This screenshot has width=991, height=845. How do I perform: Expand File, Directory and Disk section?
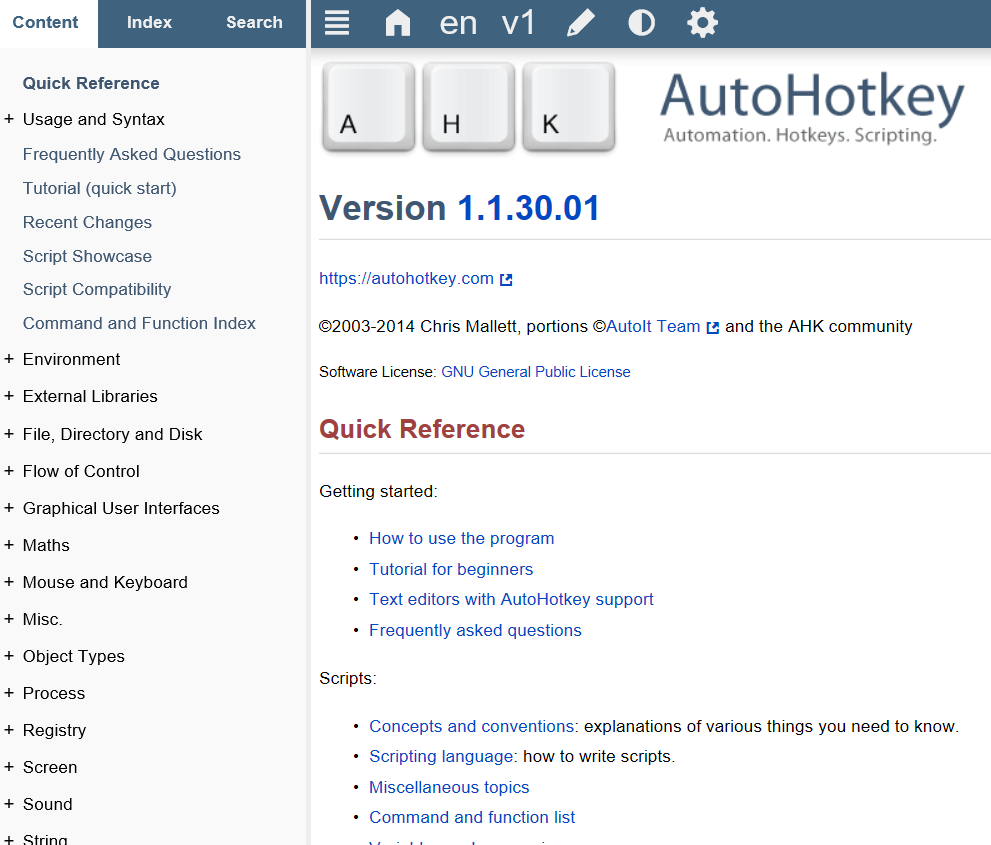coord(9,434)
